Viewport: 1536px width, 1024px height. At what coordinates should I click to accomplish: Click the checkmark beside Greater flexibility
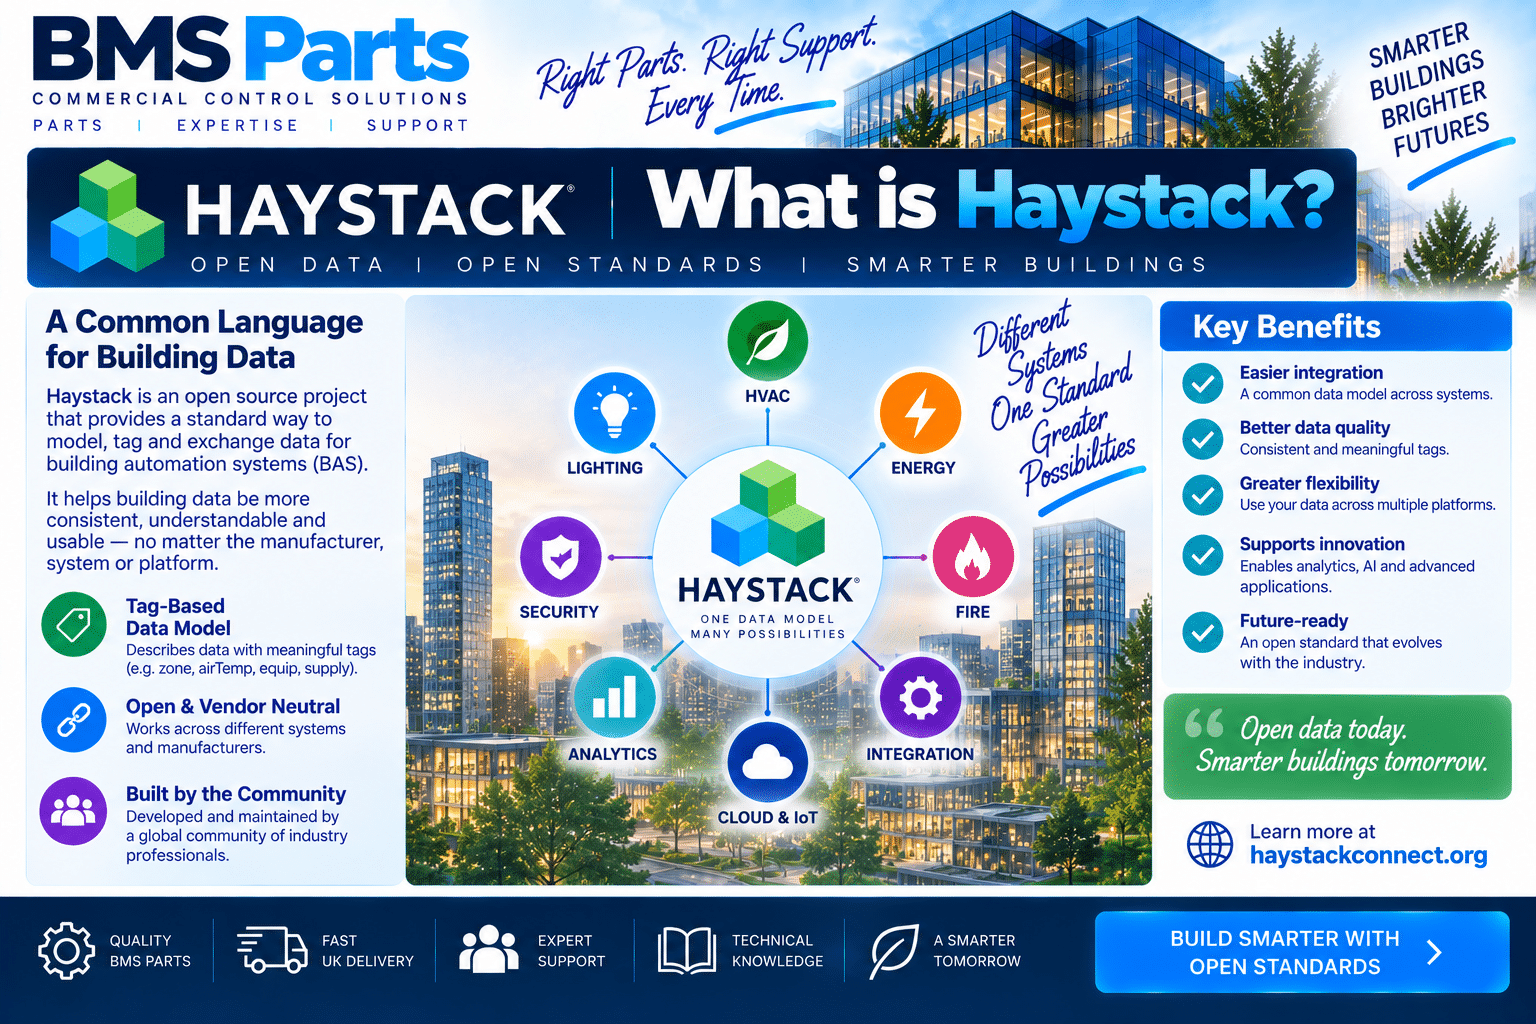[x=1203, y=493]
